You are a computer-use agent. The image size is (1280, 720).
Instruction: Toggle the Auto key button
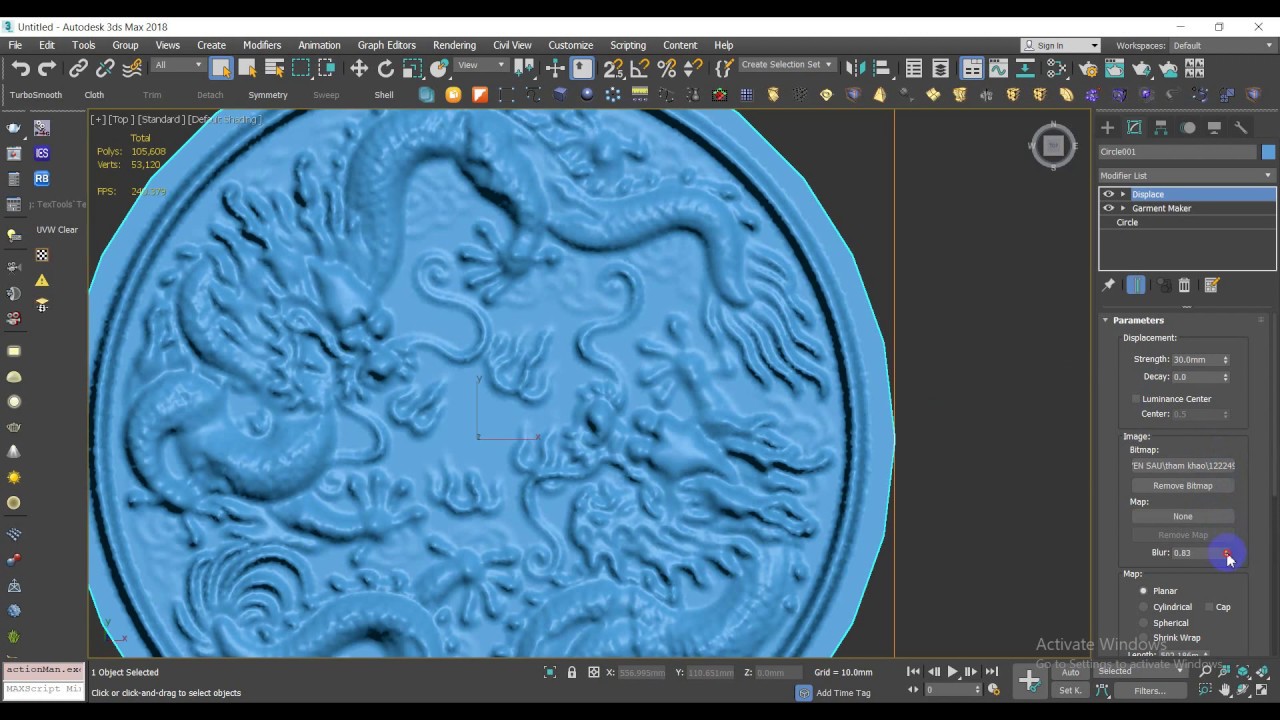tap(1071, 672)
